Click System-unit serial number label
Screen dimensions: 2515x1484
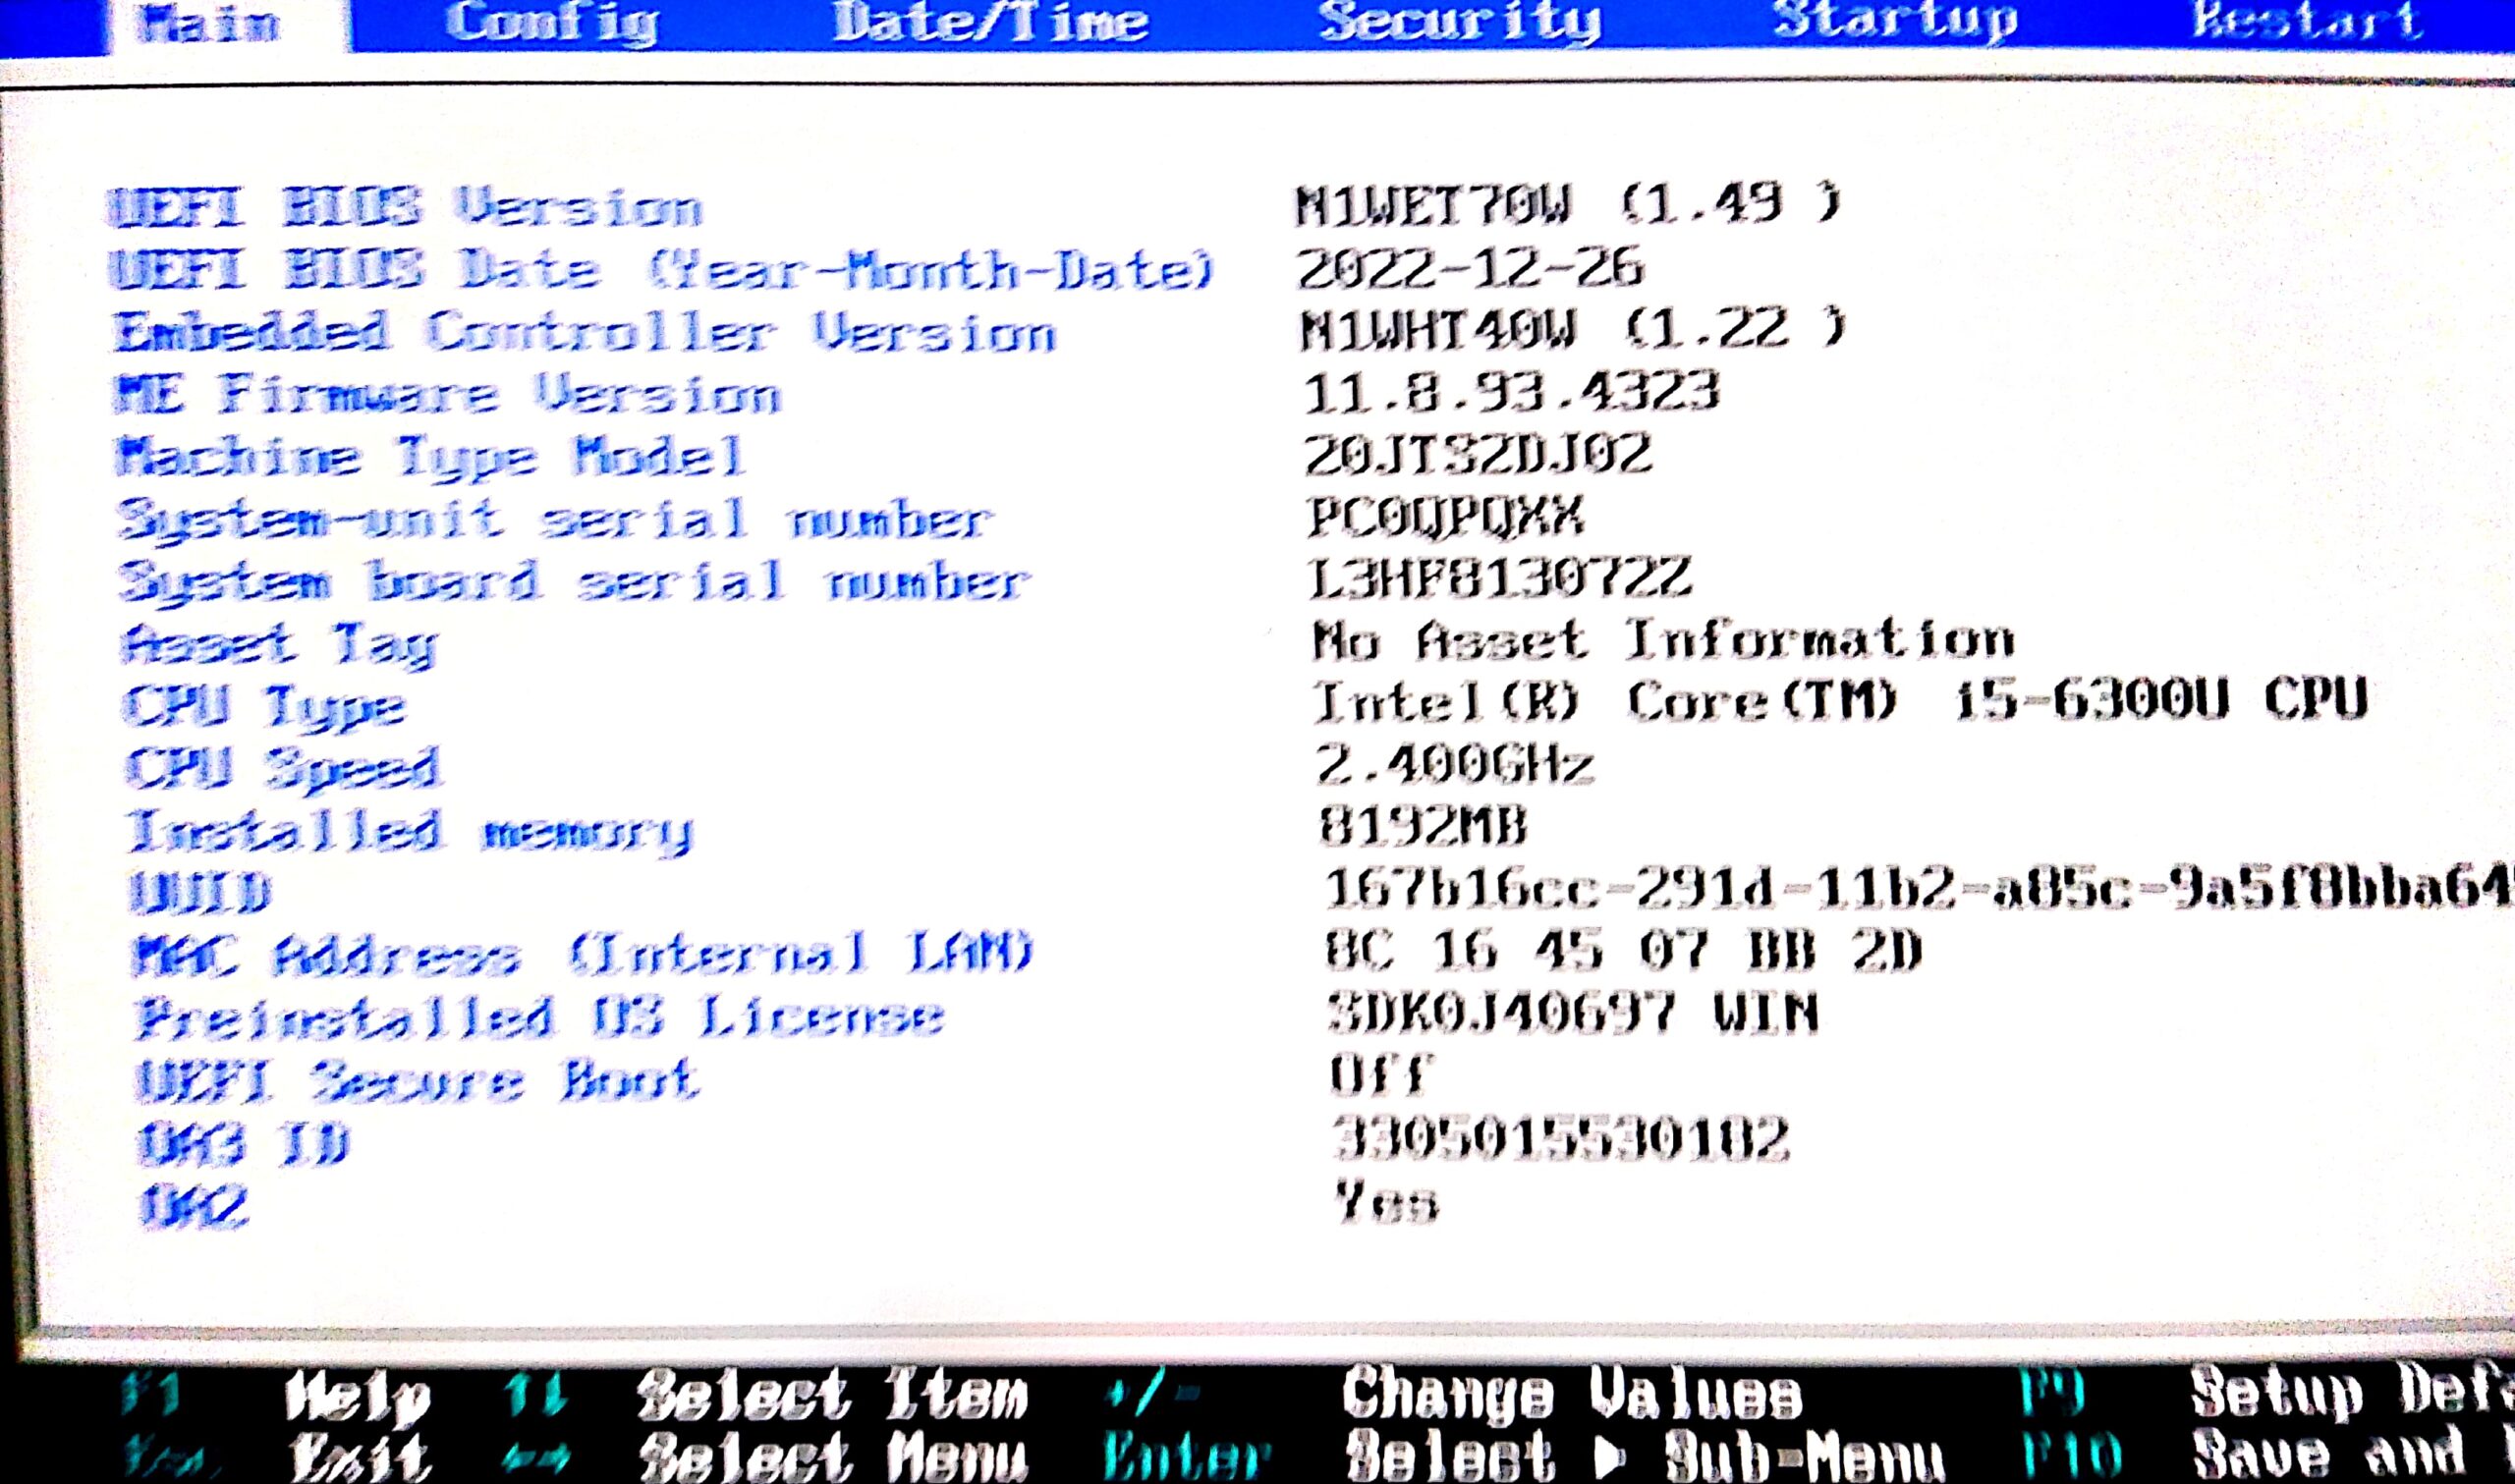555,519
